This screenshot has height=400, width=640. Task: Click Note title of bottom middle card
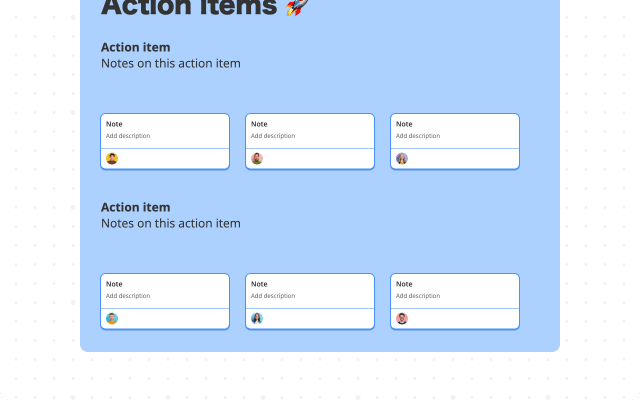(x=259, y=284)
